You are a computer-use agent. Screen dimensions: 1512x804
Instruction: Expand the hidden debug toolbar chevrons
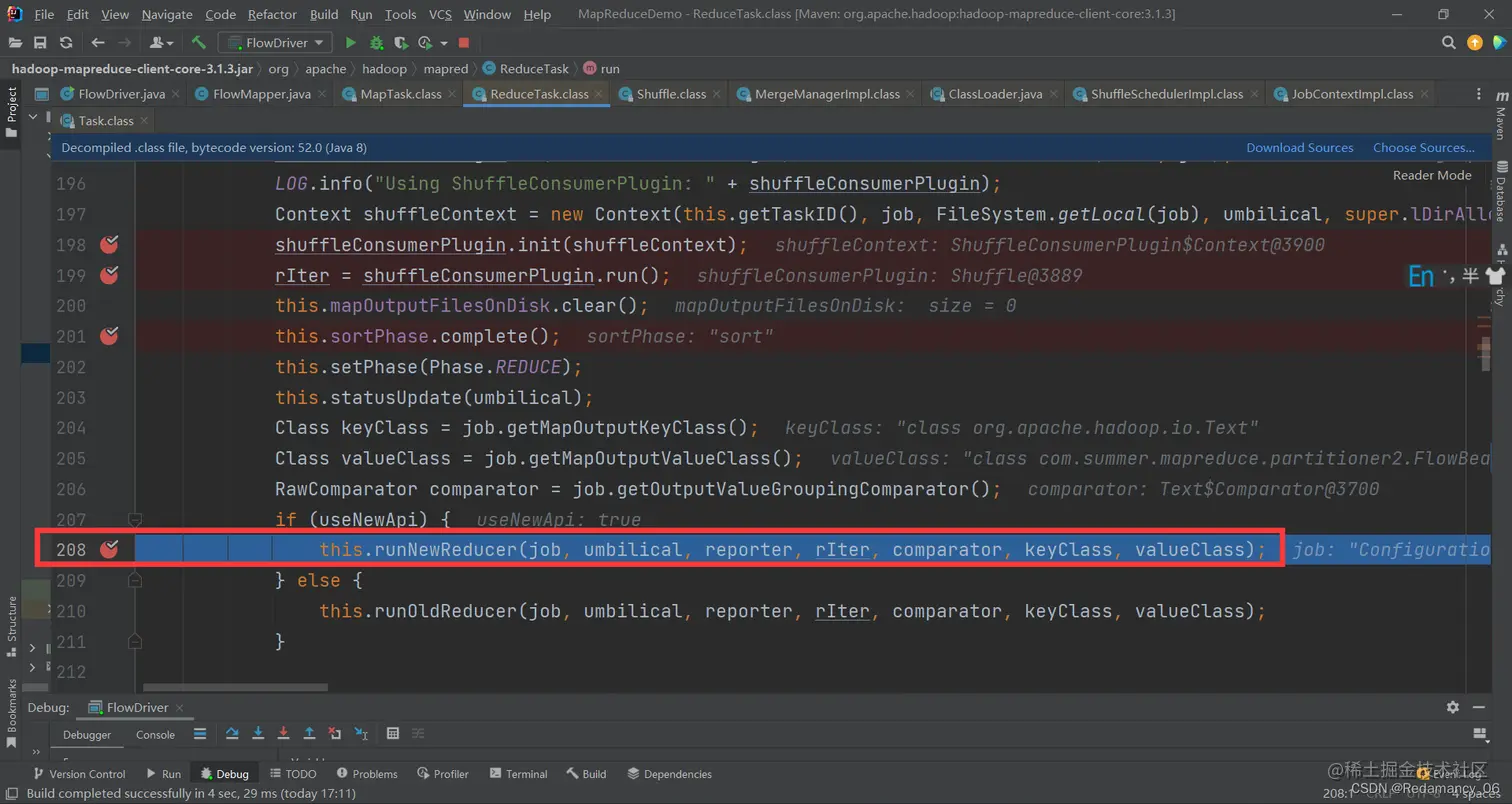[x=37, y=752]
